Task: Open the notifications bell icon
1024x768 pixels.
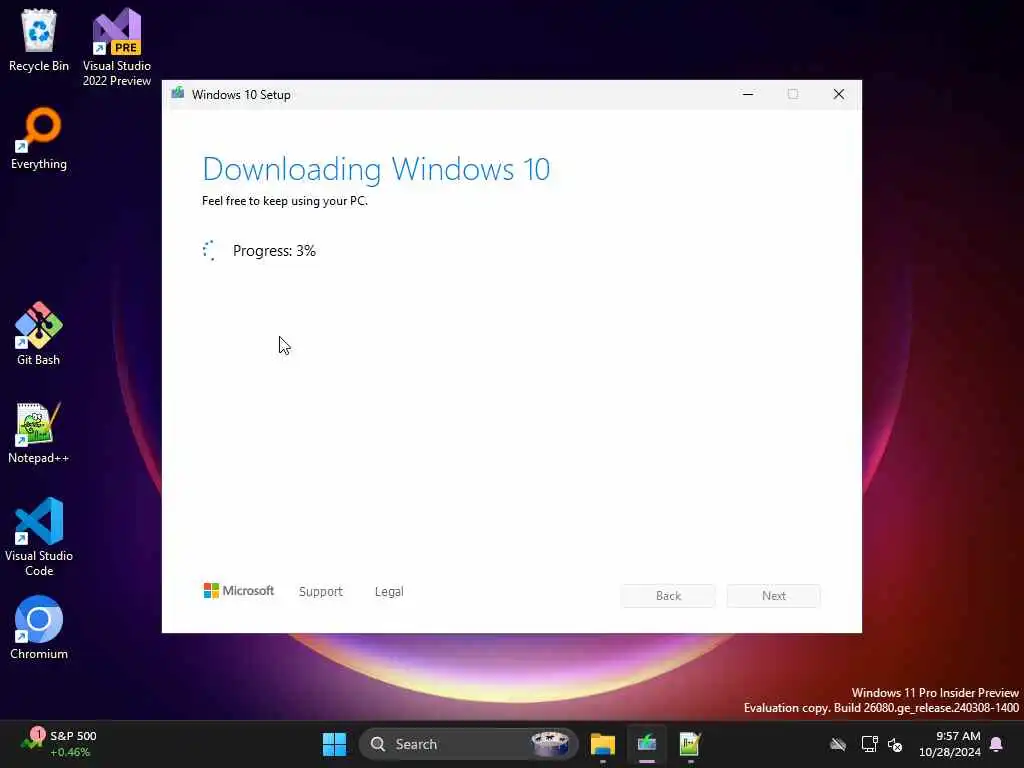Action: [x=997, y=744]
